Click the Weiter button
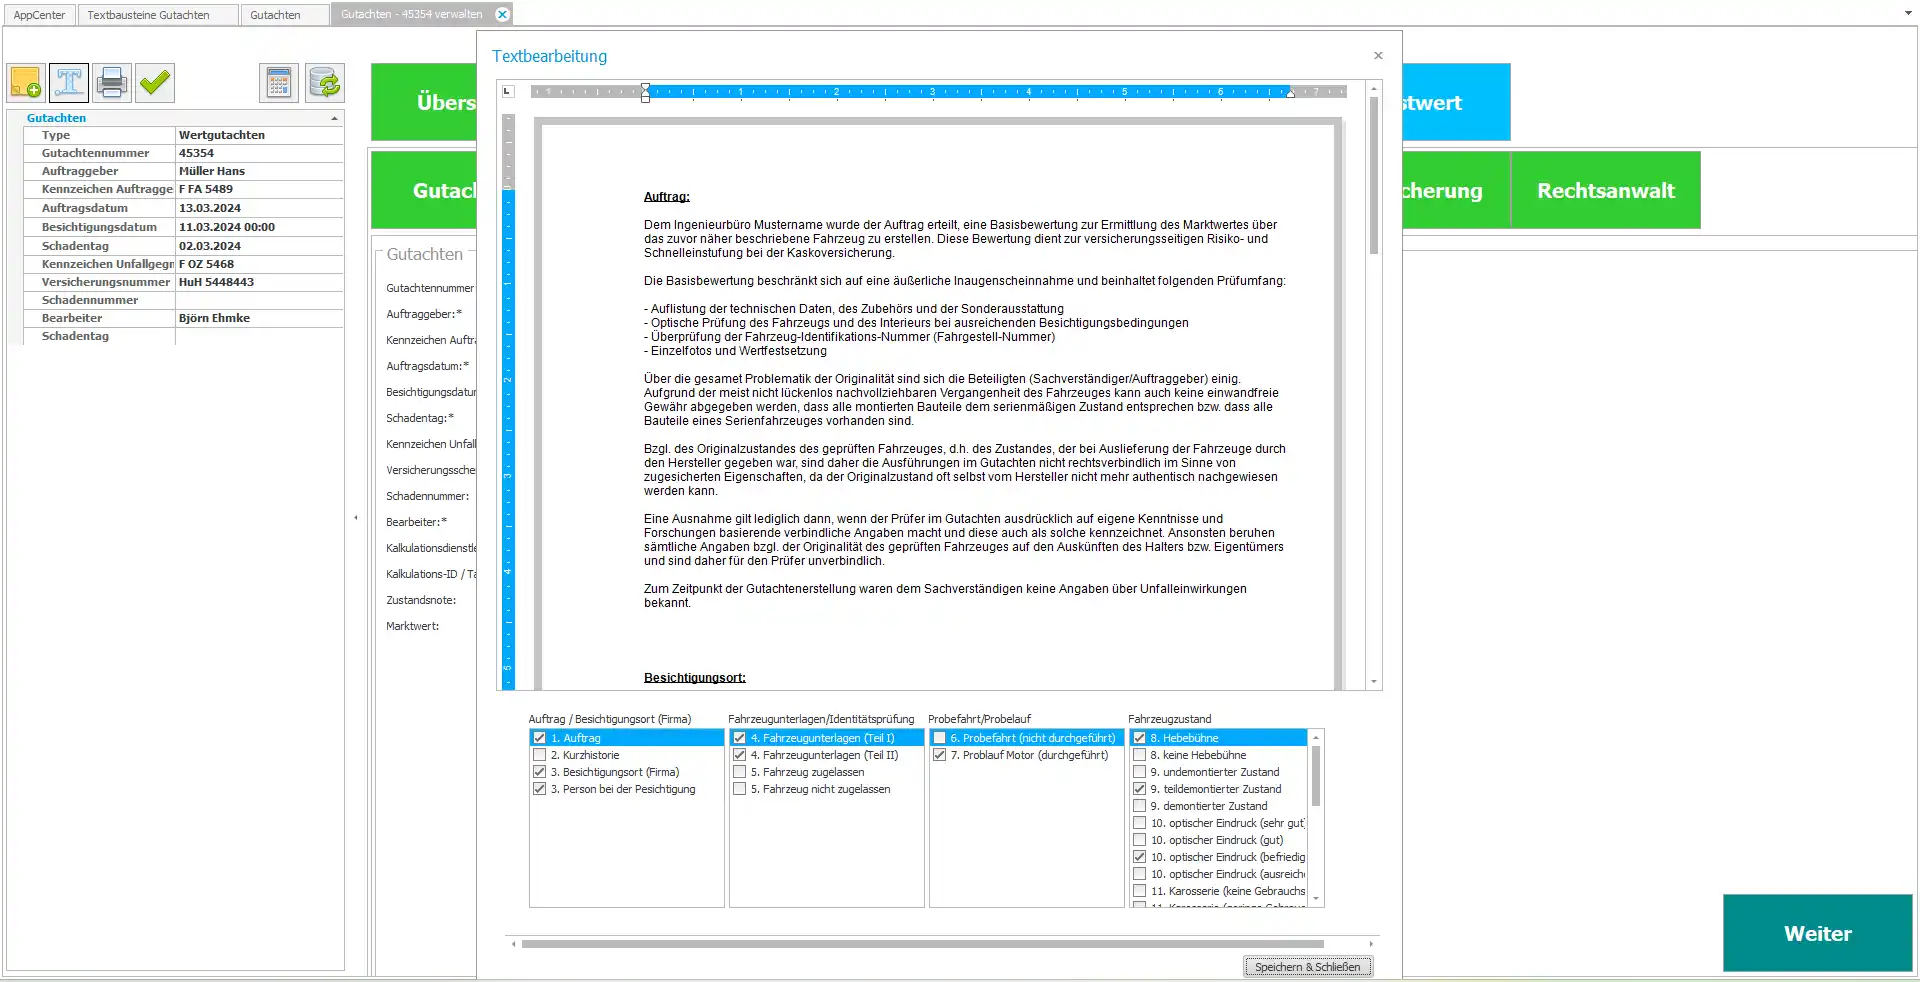1920x982 pixels. pos(1817,933)
